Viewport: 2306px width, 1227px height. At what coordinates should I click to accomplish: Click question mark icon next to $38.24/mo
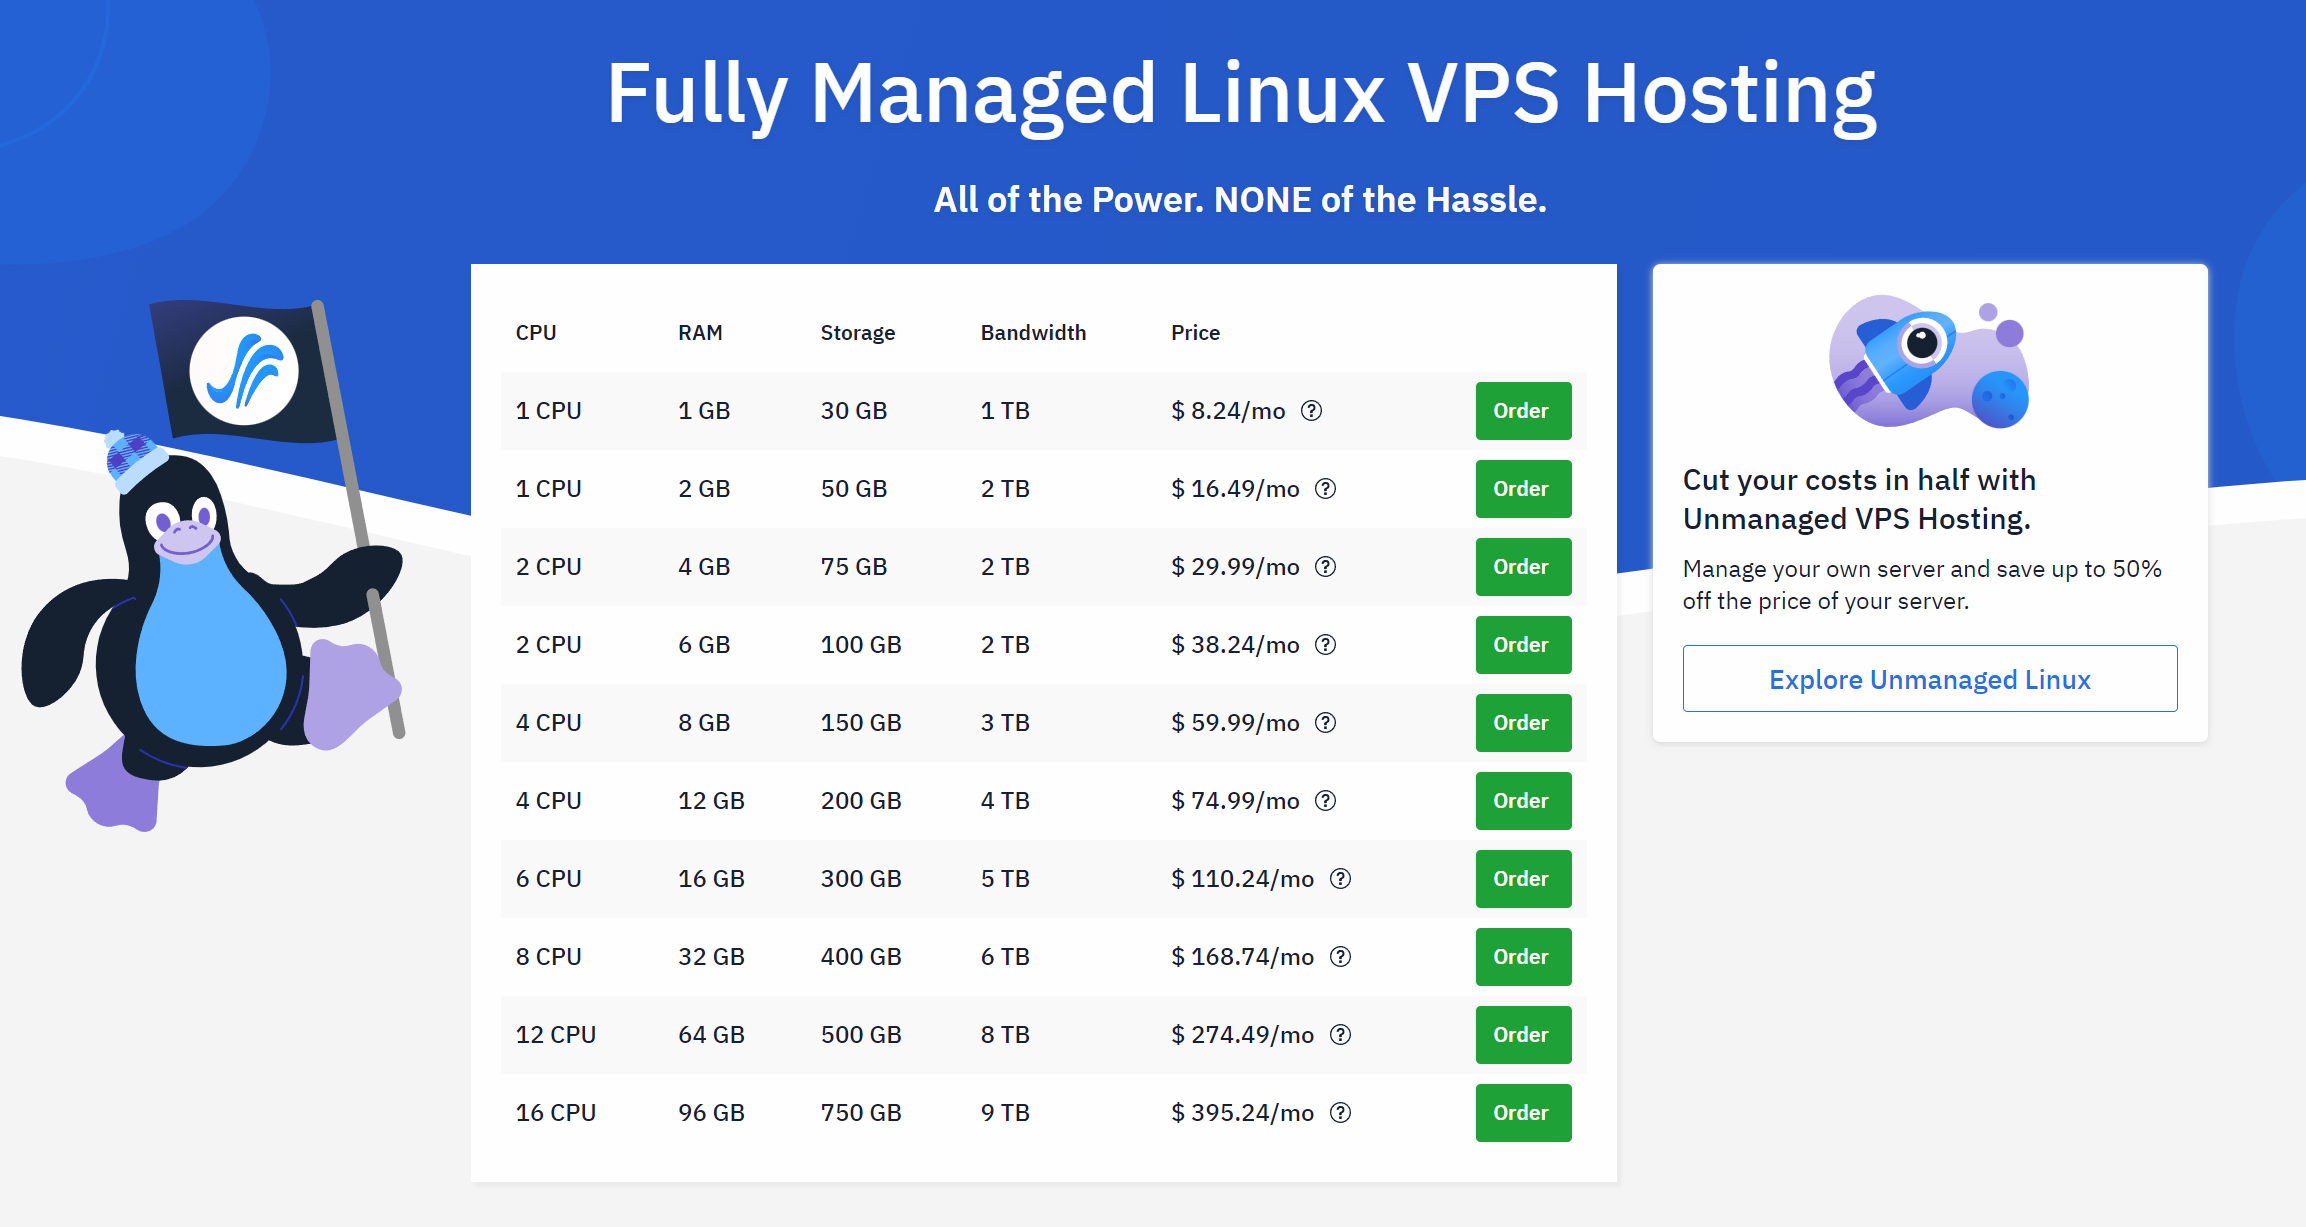pyautogui.click(x=1325, y=645)
